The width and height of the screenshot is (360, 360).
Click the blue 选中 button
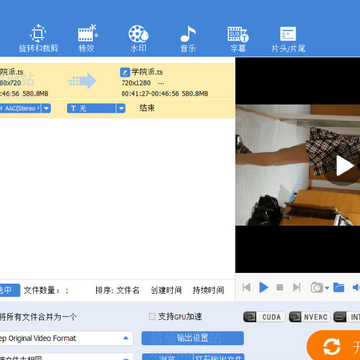9,290
